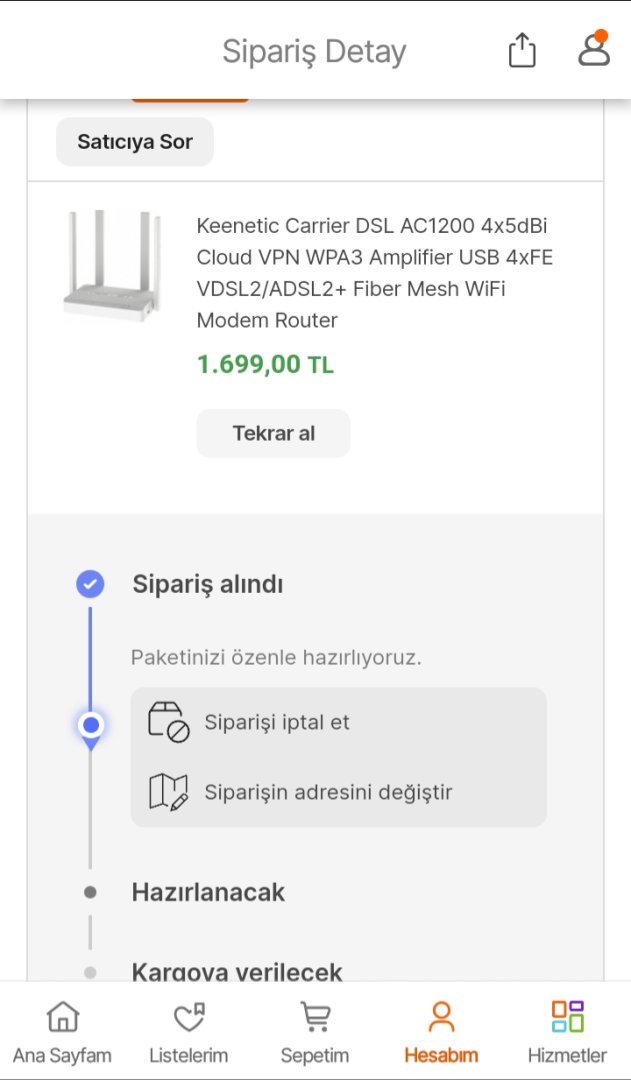This screenshot has width=631, height=1080.
Task: Open the Hesabım tab
Action: [441, 1033]
